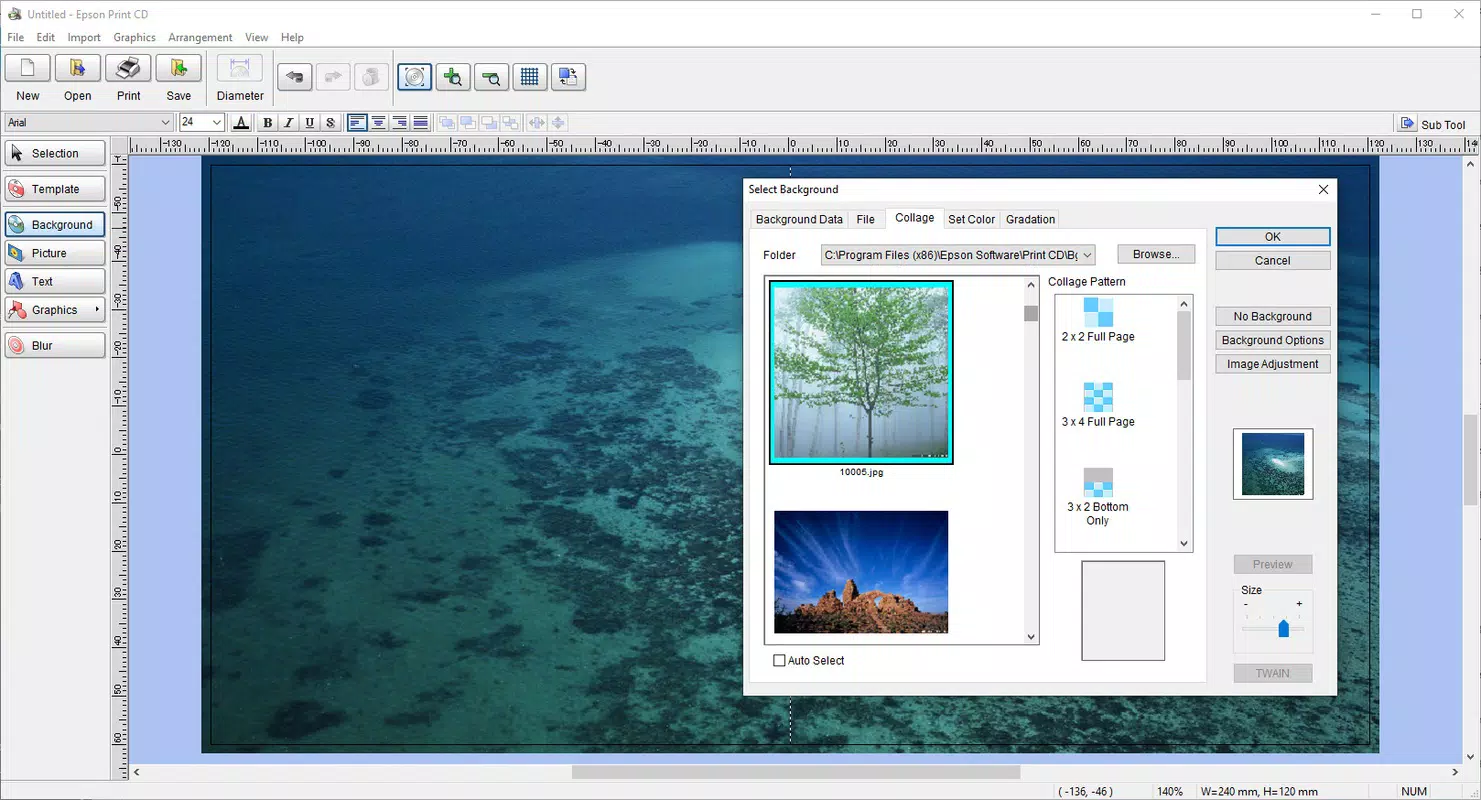Choose the 3 x 4 Full Page pattern

1098,405
